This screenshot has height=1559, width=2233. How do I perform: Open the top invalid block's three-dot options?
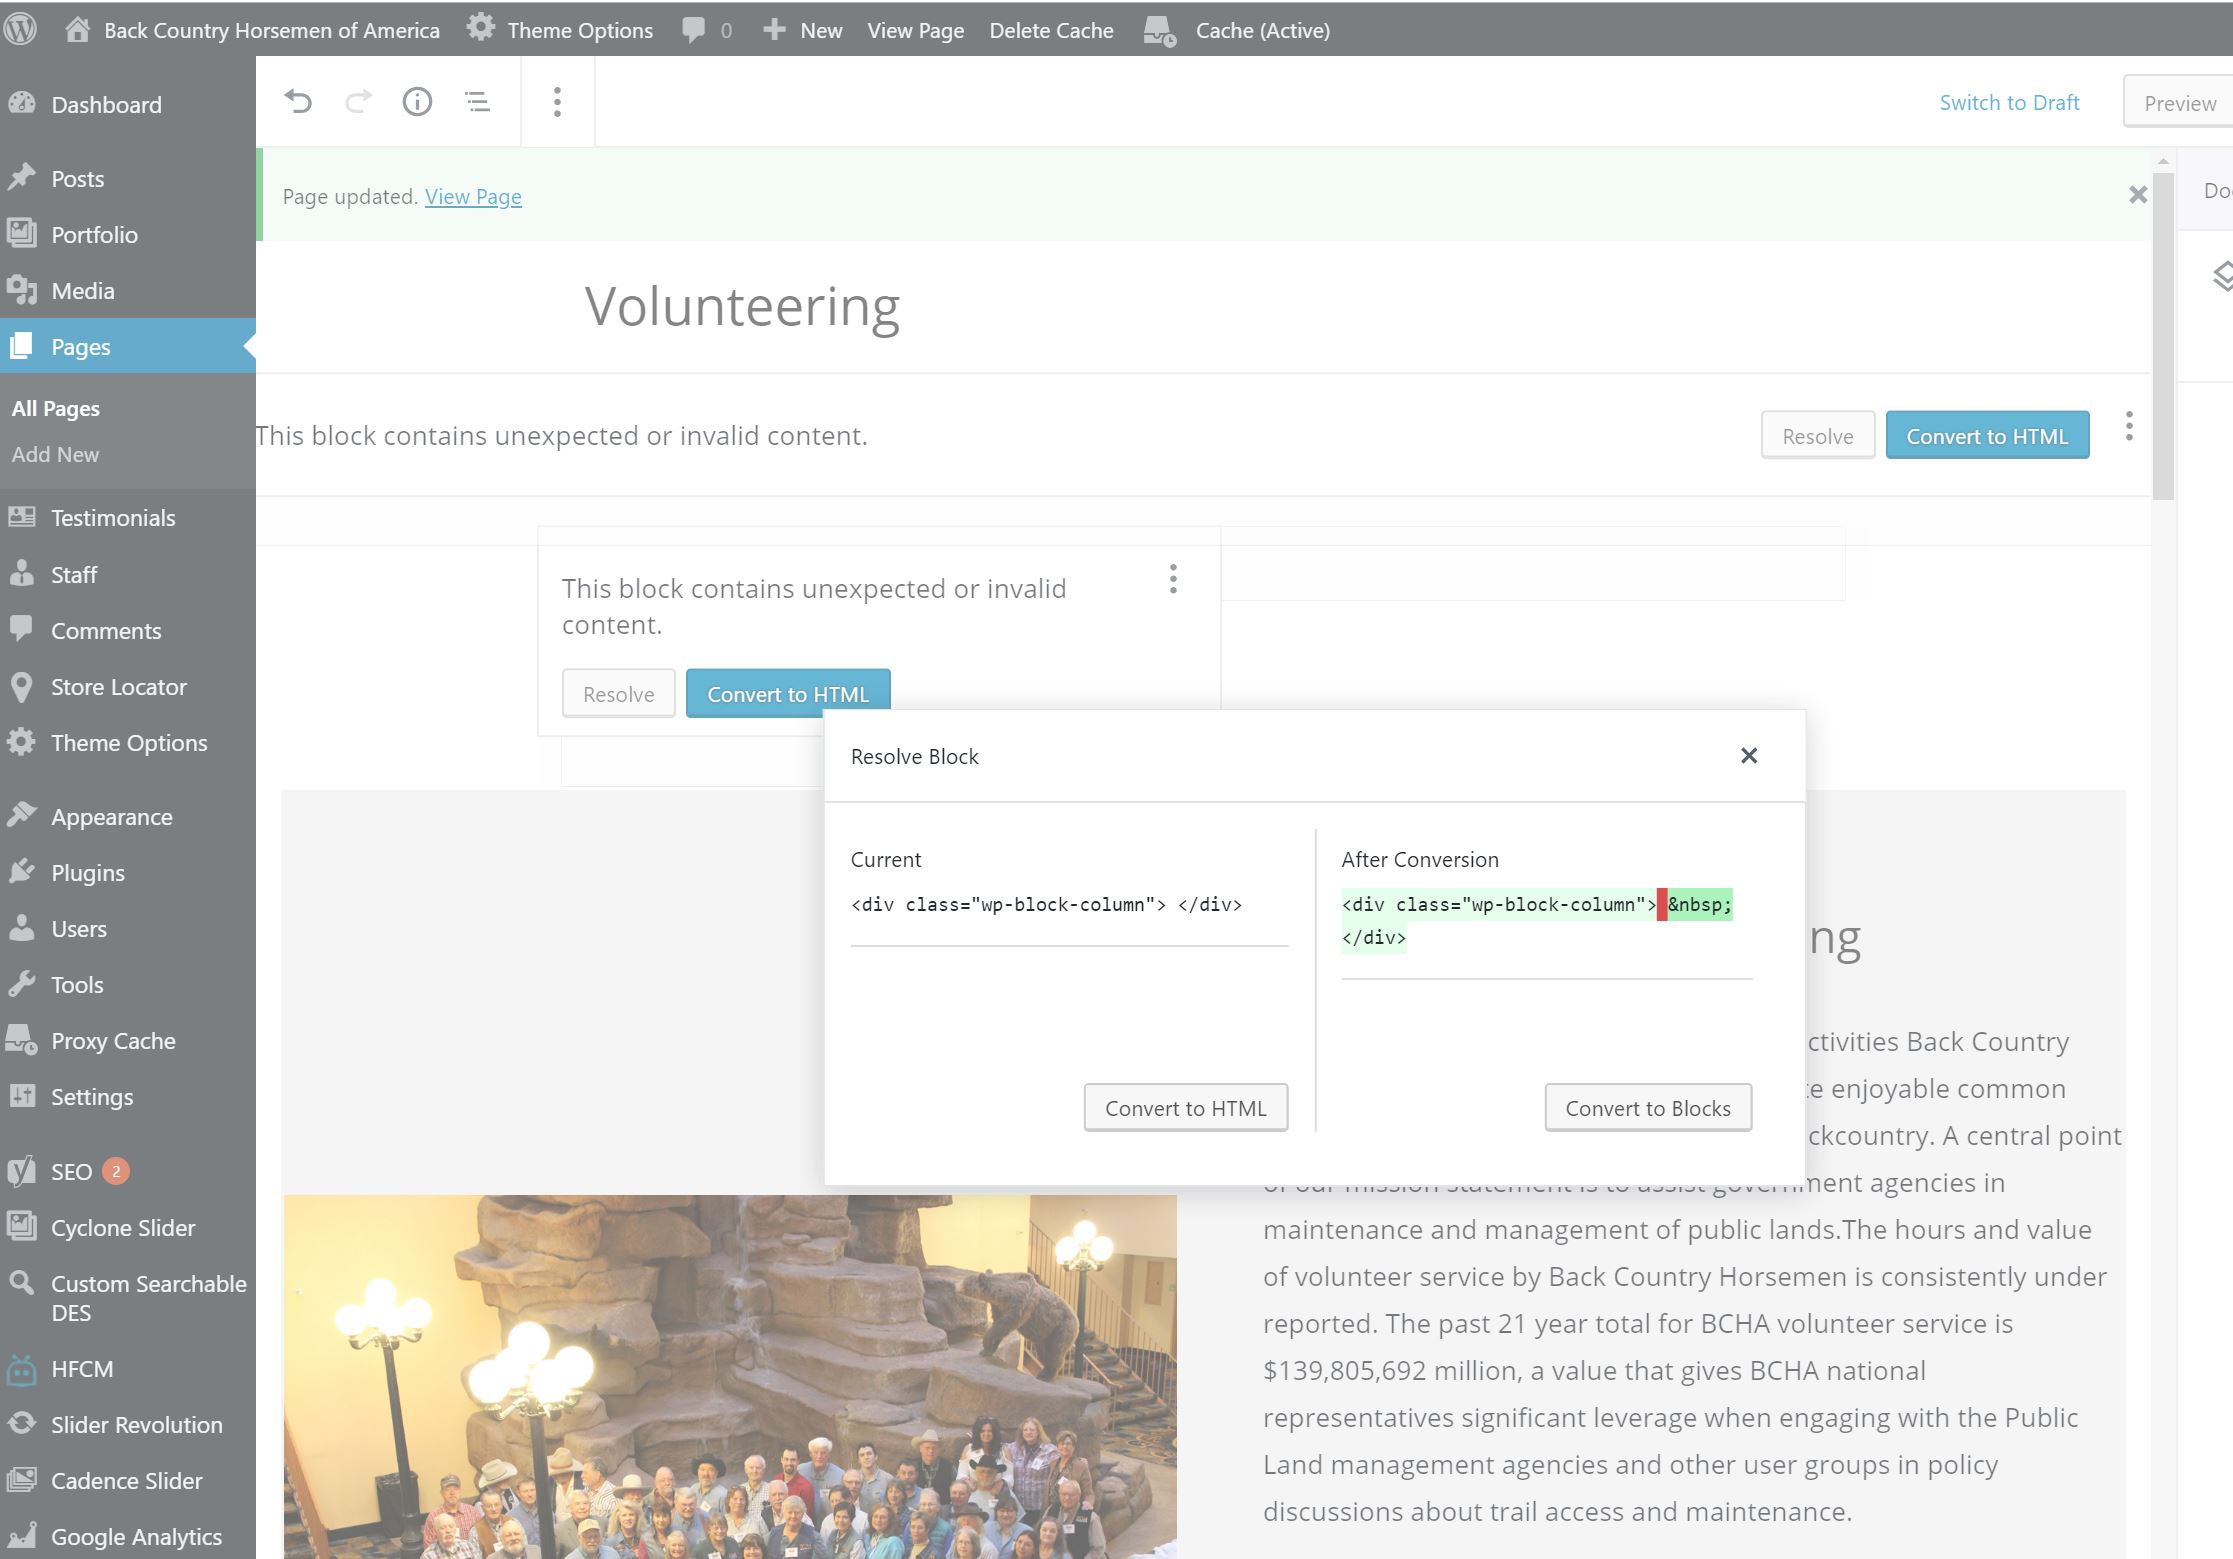[2129, 426]
